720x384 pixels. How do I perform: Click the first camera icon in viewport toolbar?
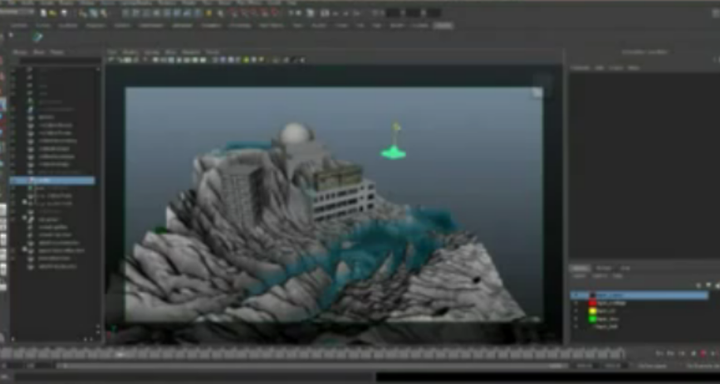tap(111, 60)
